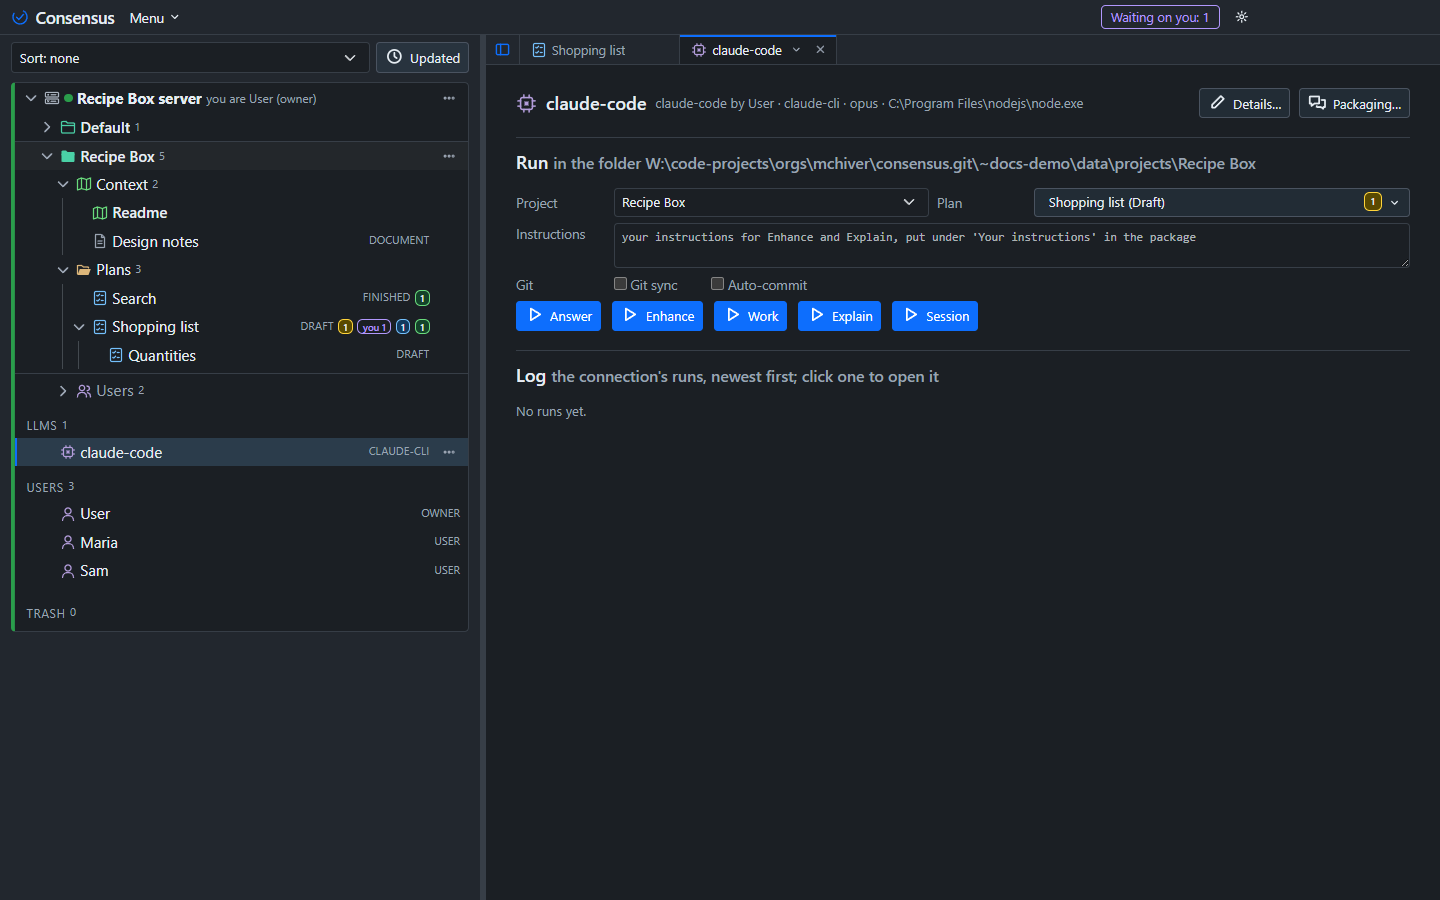The height and width of the screenshot is (900, 1440).
Task: Click the Readme book icon
Action: pos(100,213)
